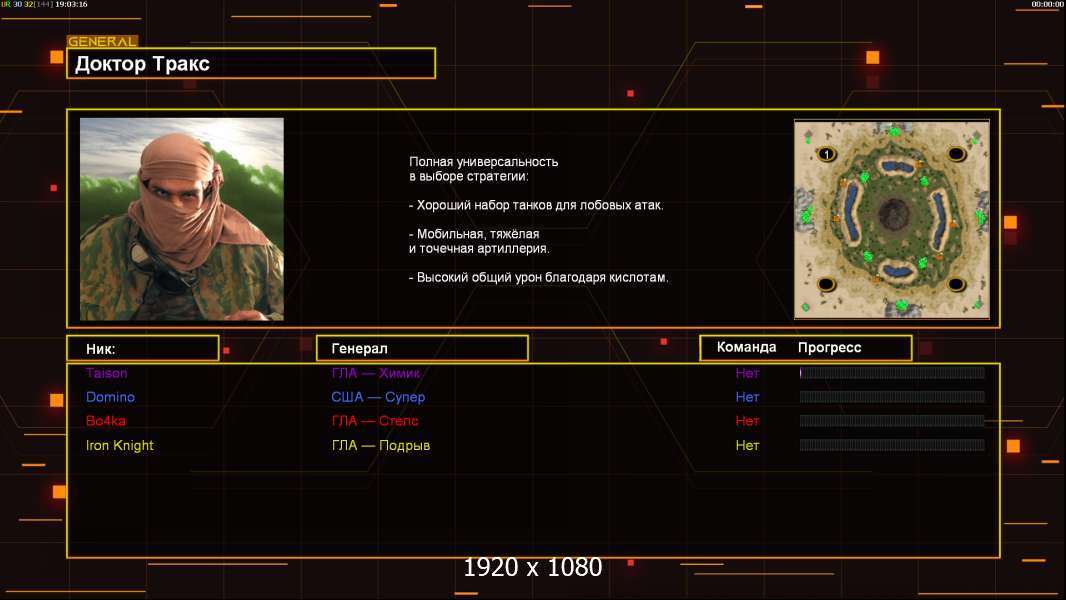
Task: Click the Полная универсальность description text
Action: [x=483, y=169]
